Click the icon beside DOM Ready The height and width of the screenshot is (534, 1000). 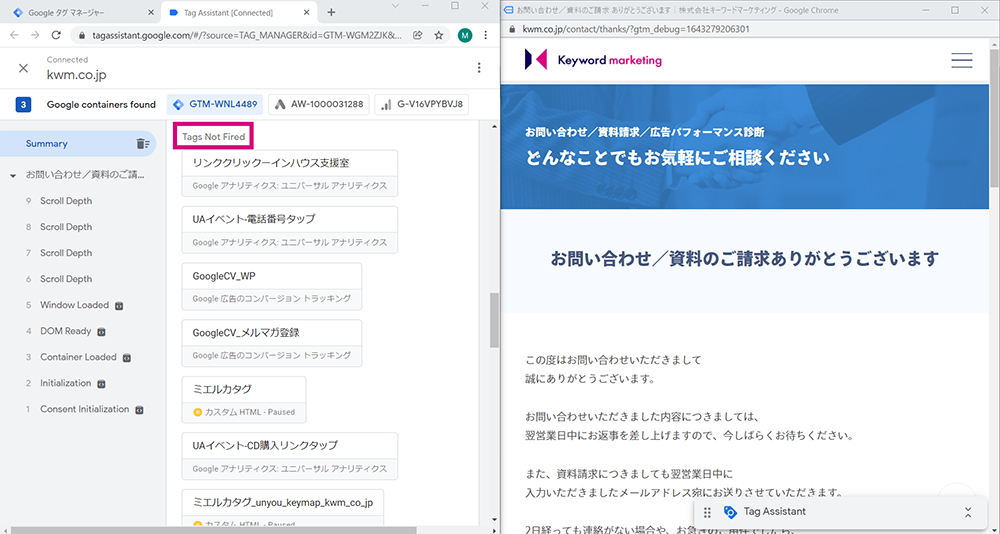(101, 332)
